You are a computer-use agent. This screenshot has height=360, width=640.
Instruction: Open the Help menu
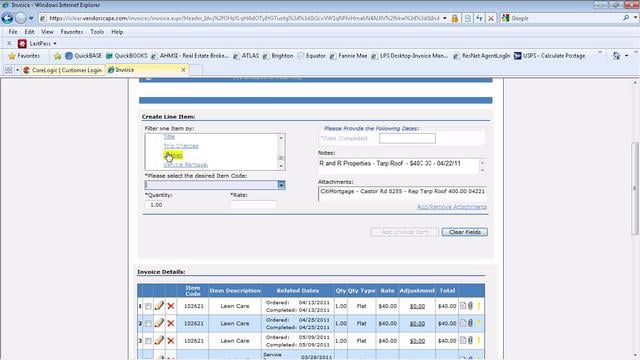point(117,32)
